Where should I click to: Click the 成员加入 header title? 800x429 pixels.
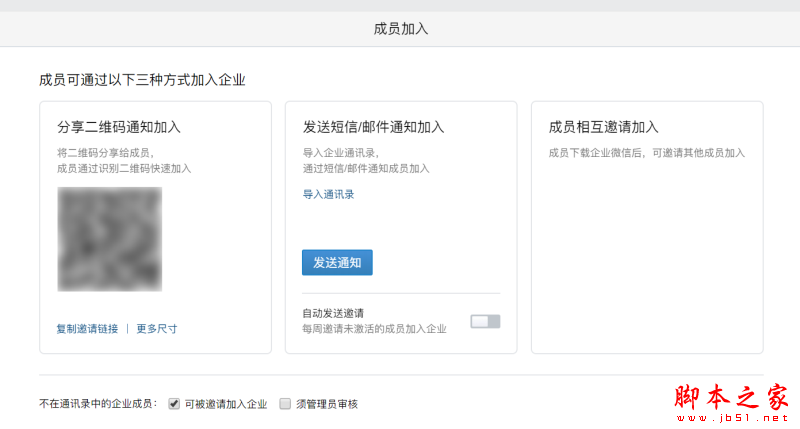[x=401, y=29]
